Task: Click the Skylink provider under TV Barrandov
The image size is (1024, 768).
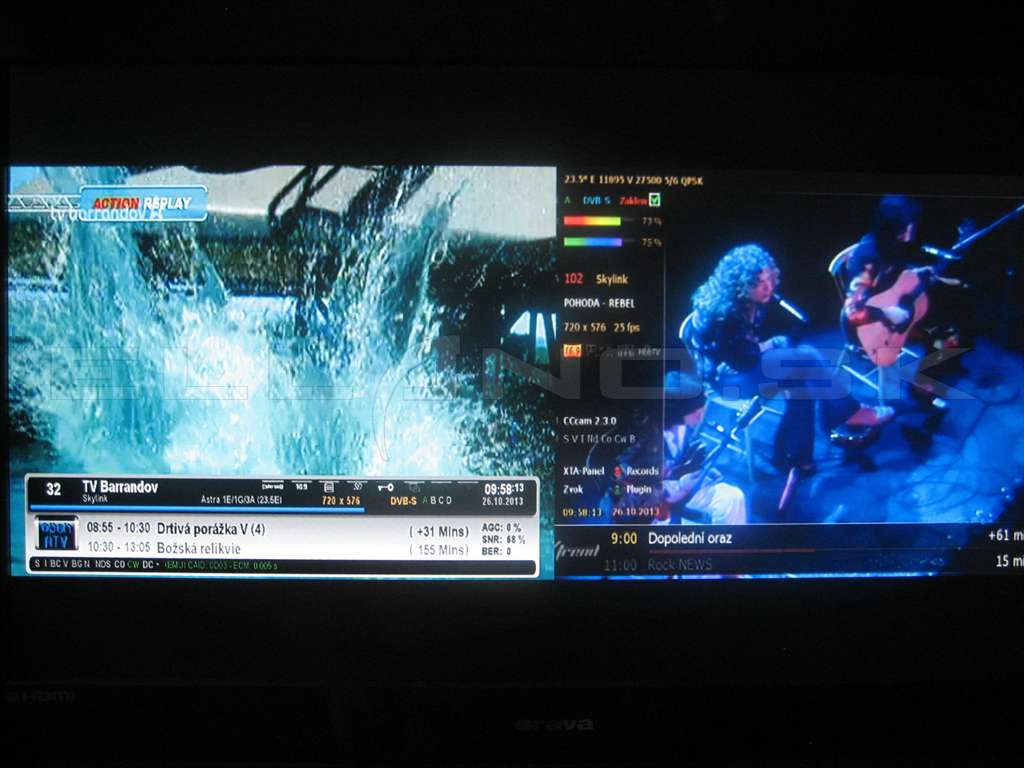Action: point(95,498)
